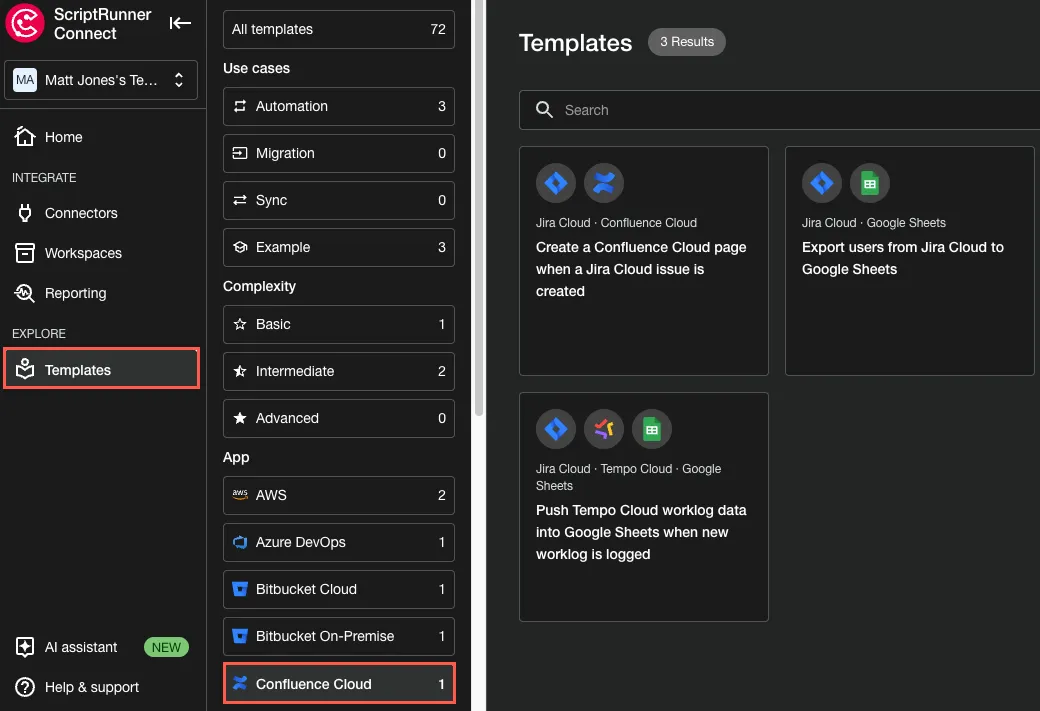Click the 3 Results badge
The height and width of the screenshot is (711, 1040).
(686, 42)
